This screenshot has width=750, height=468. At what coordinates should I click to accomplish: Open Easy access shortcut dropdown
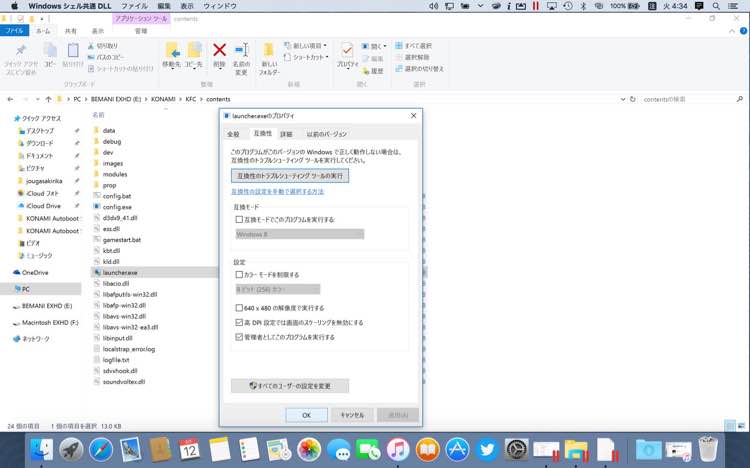(306, 57)
